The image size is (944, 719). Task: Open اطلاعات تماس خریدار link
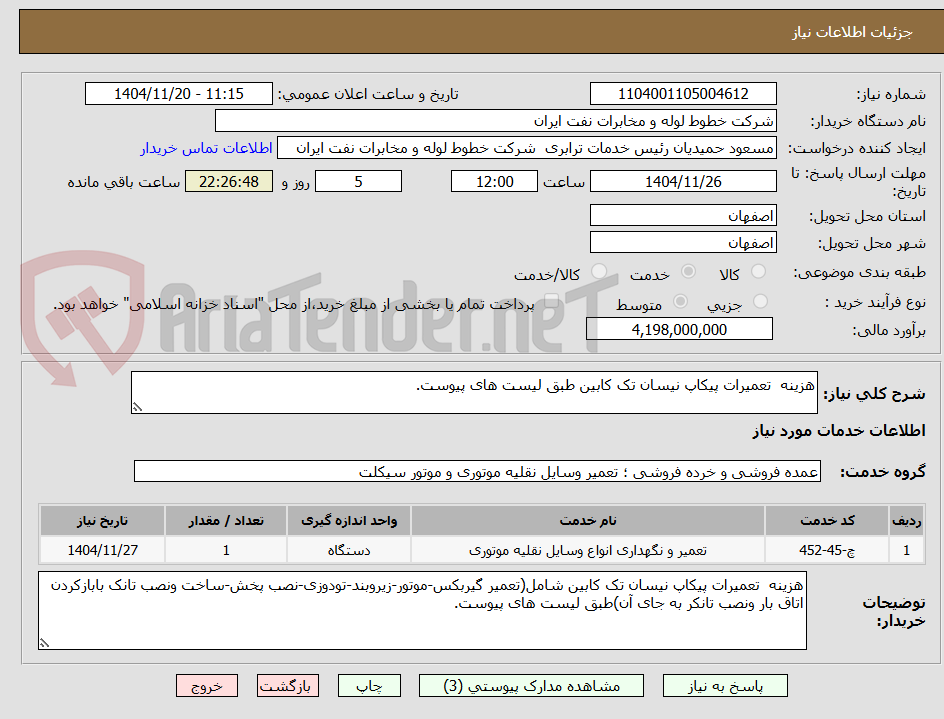pyautogui.click(x=206, y=148)
